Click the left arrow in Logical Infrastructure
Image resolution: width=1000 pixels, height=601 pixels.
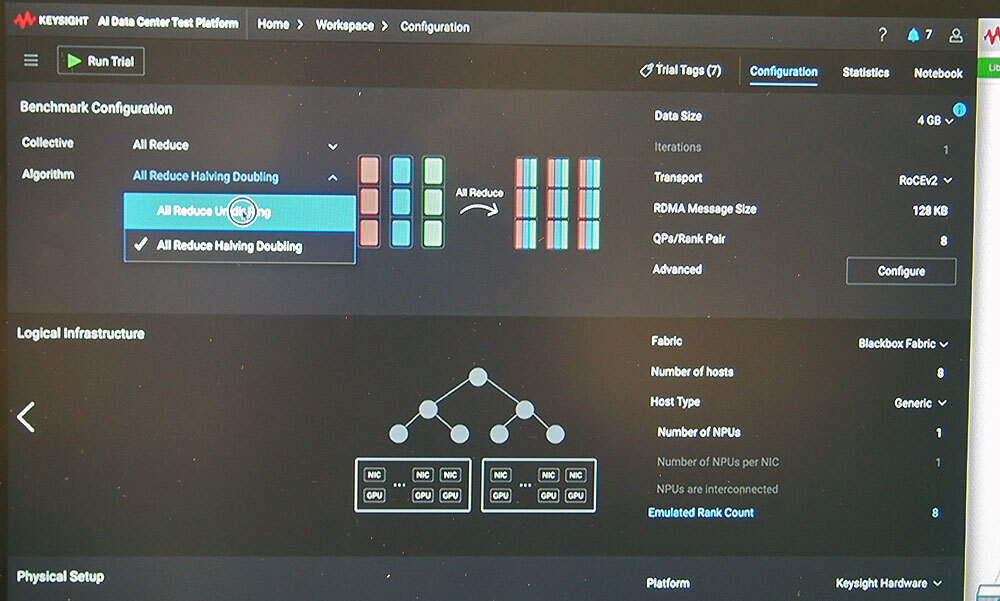(26, 417)
